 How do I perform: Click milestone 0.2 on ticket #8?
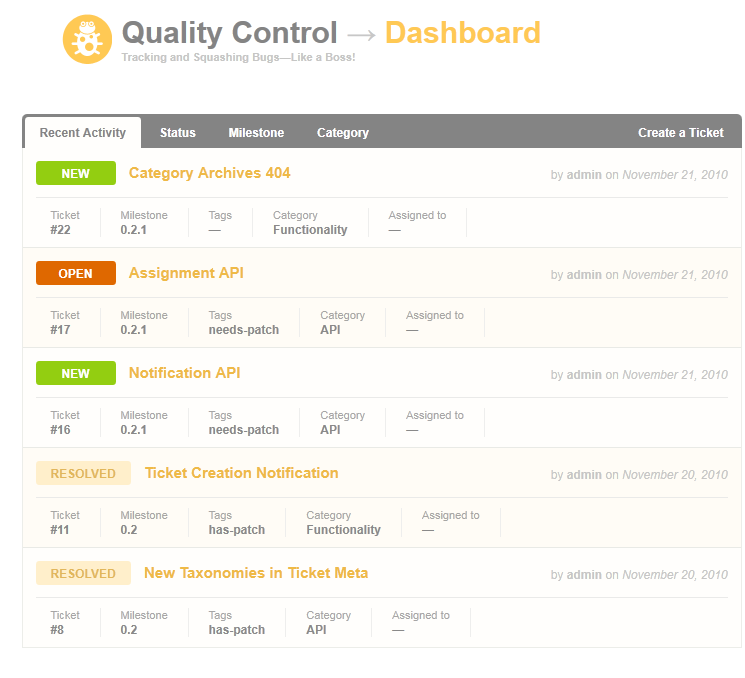coord(129,630)
